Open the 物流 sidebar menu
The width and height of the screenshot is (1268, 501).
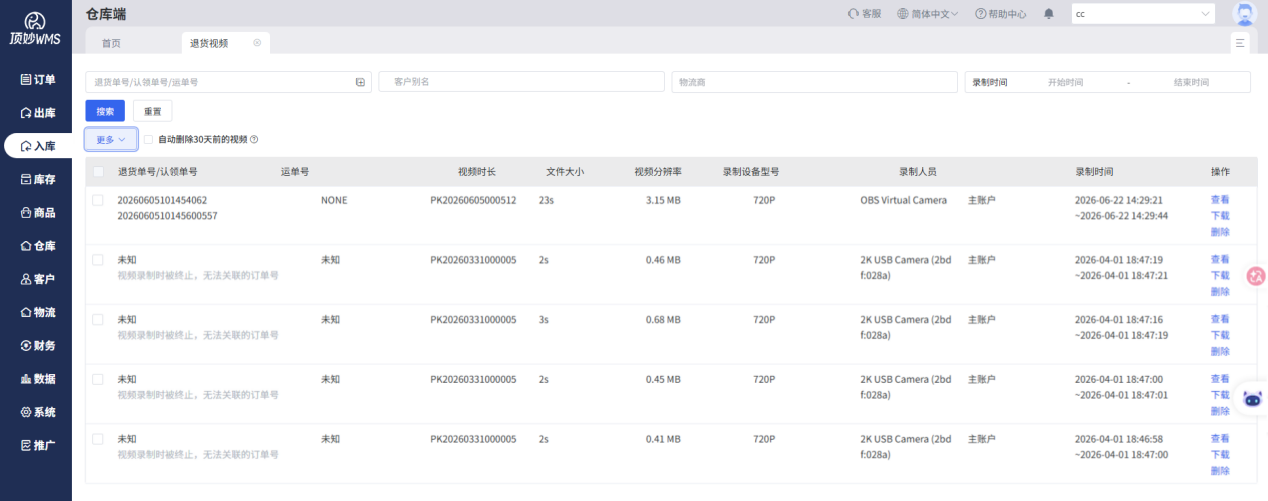tap(37, 312)
